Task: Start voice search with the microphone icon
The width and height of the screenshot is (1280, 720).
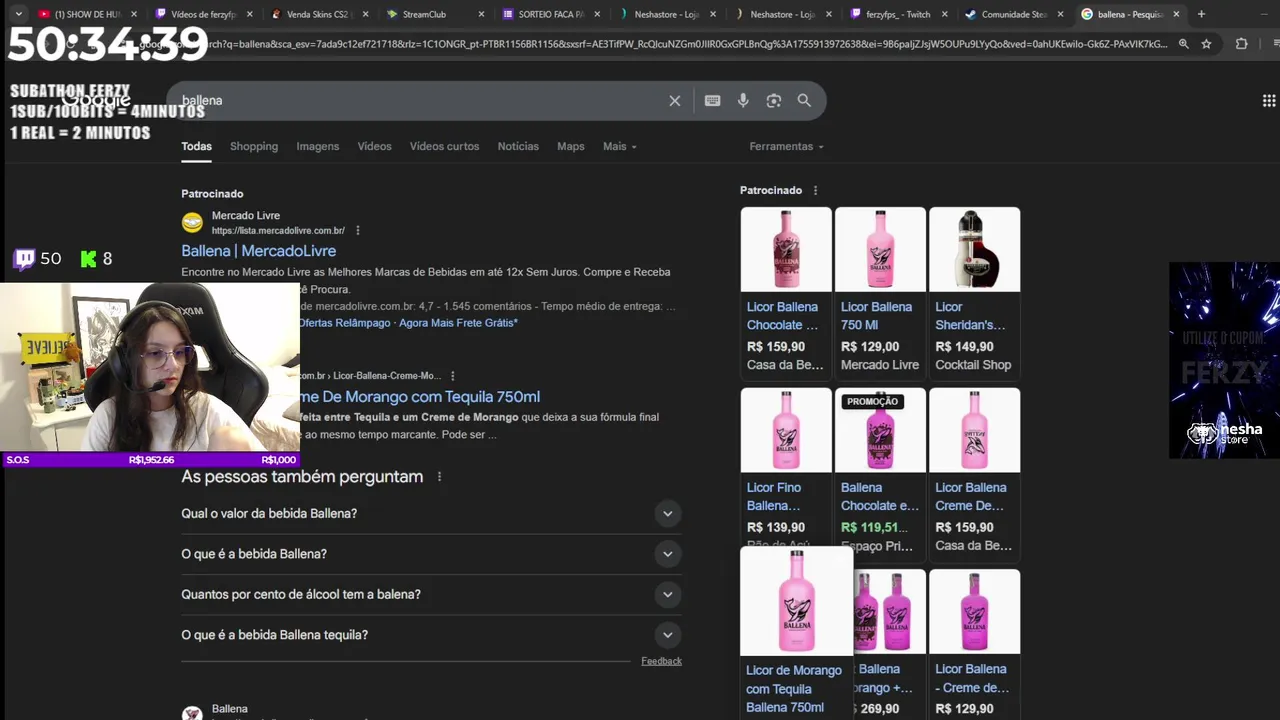Action: [x=743, y=101]
